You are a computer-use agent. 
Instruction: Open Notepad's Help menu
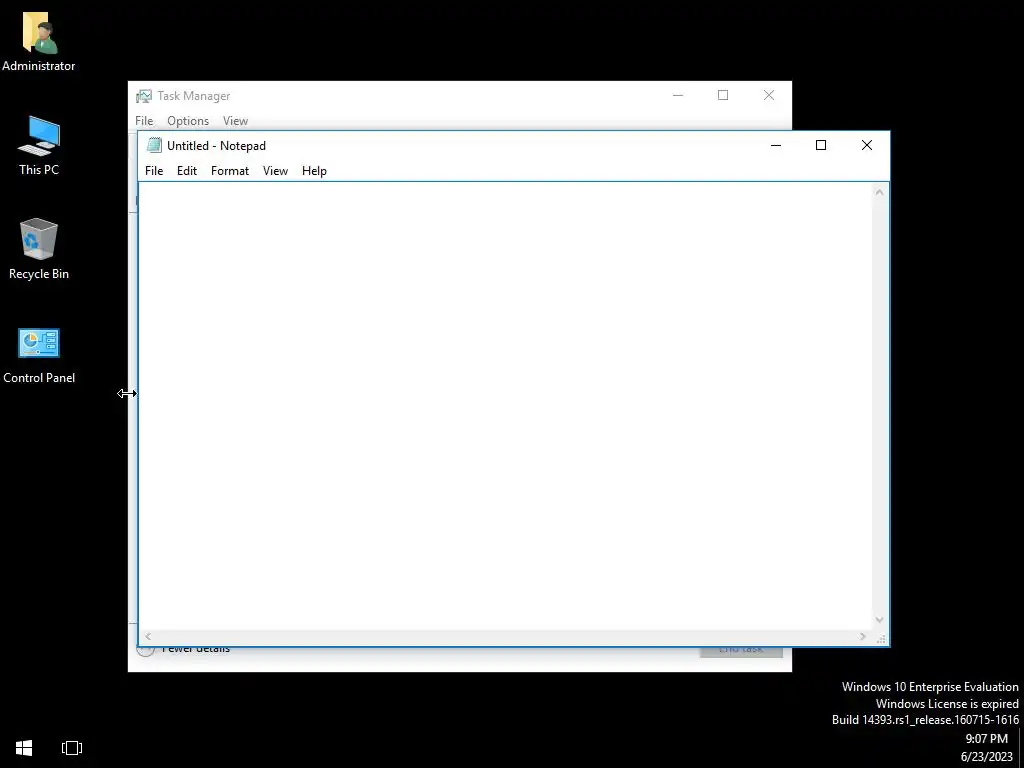(314, 170)
